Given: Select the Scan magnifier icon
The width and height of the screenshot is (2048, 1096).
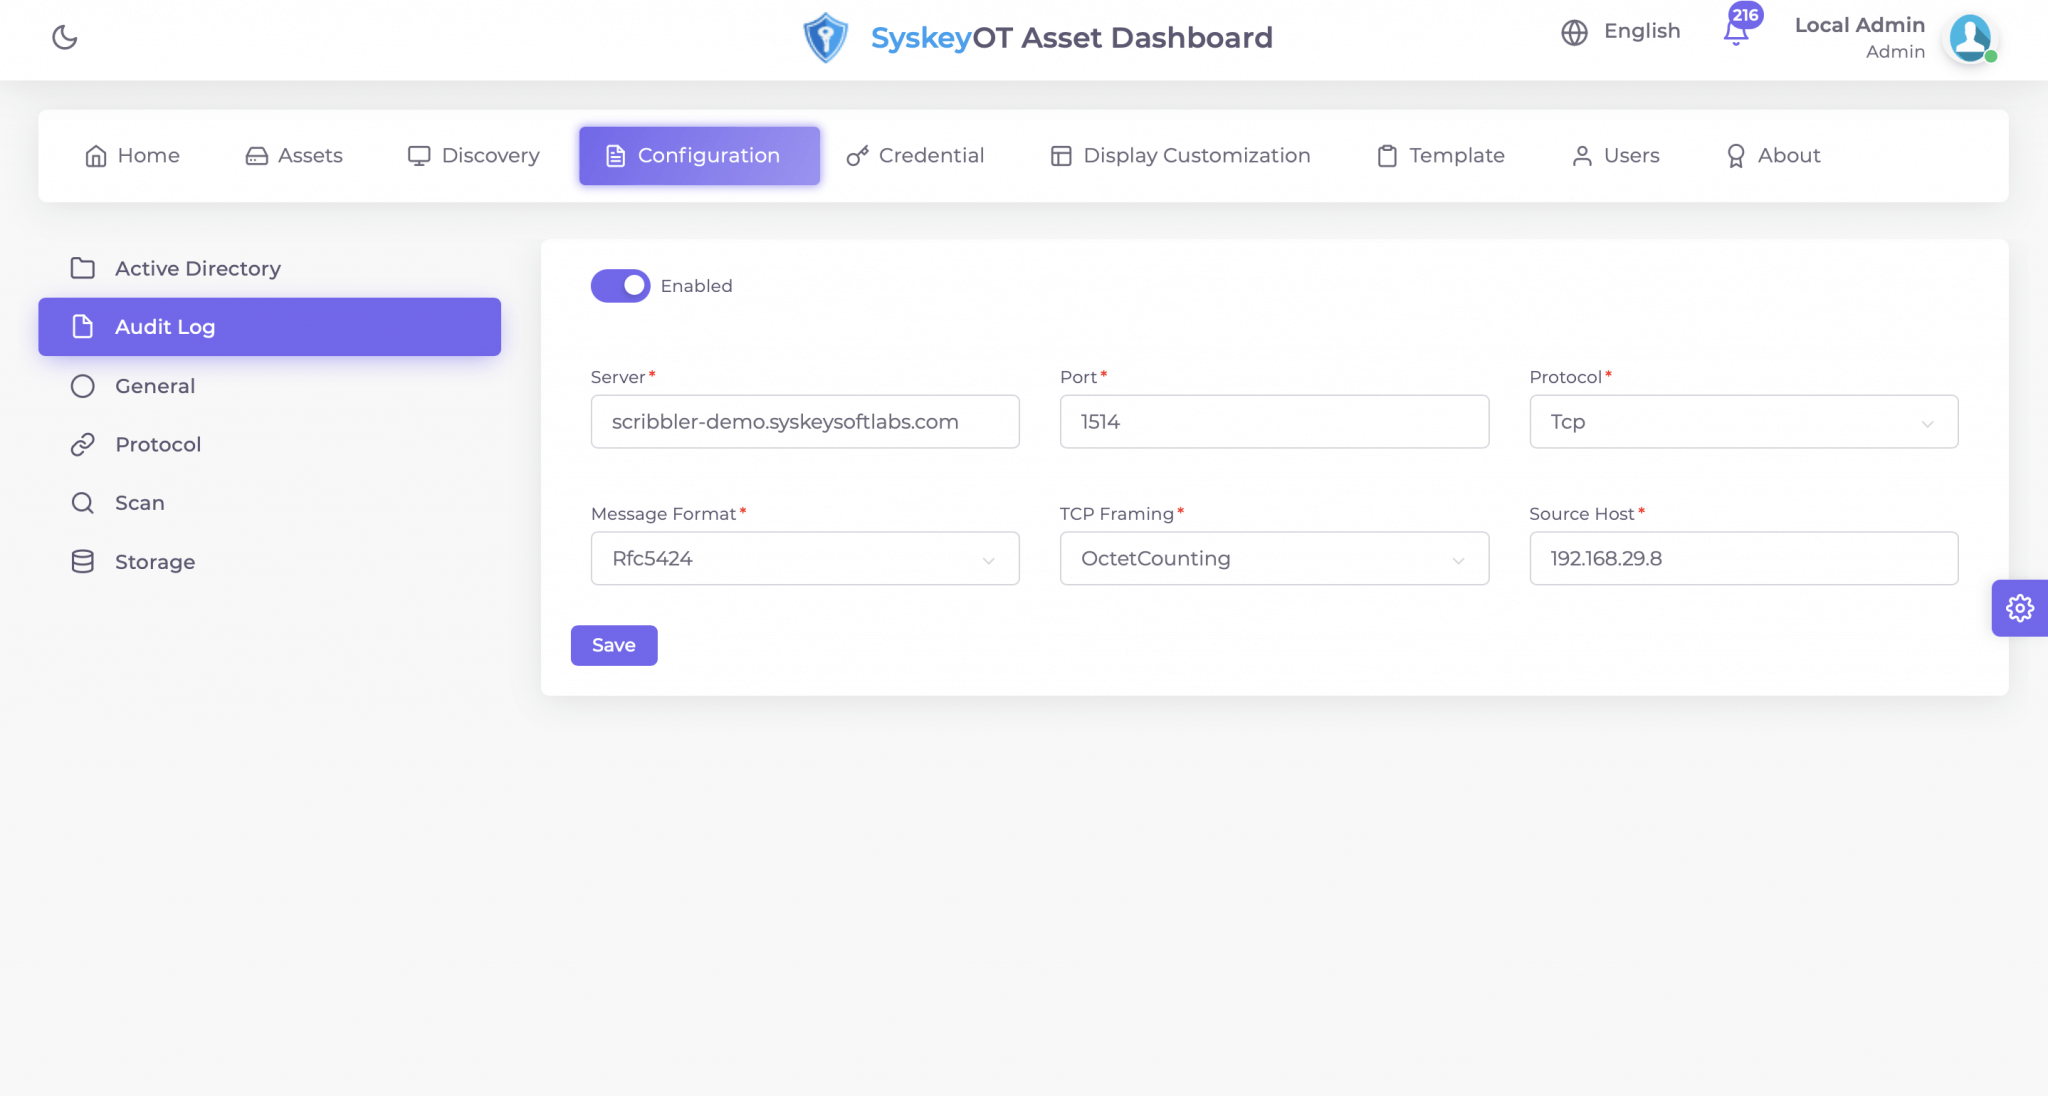Looking at the screenshot, I should click(82, 502).
